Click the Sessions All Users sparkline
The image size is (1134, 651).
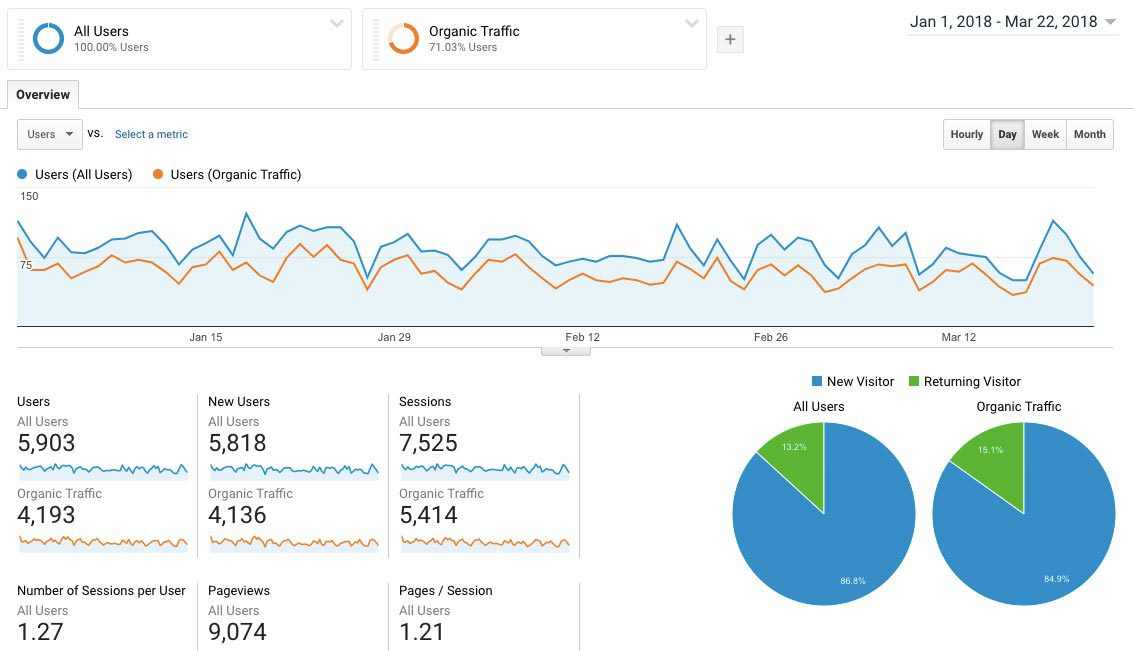pyautogui.click(x=484, y=469)
